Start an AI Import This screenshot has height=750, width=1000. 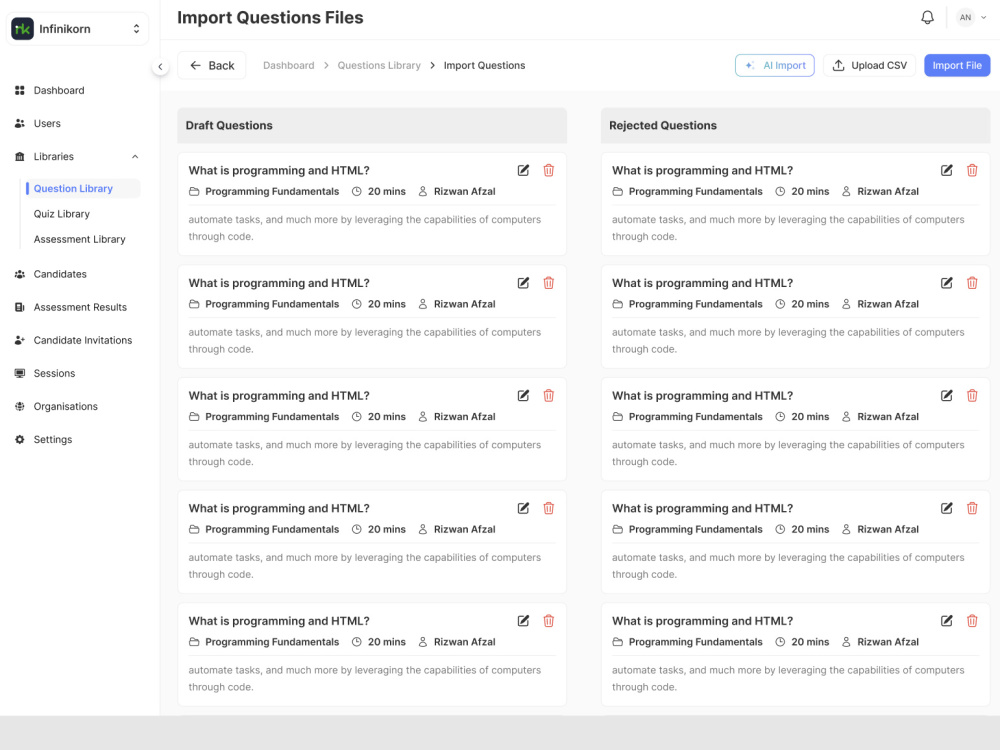point(775,66)
